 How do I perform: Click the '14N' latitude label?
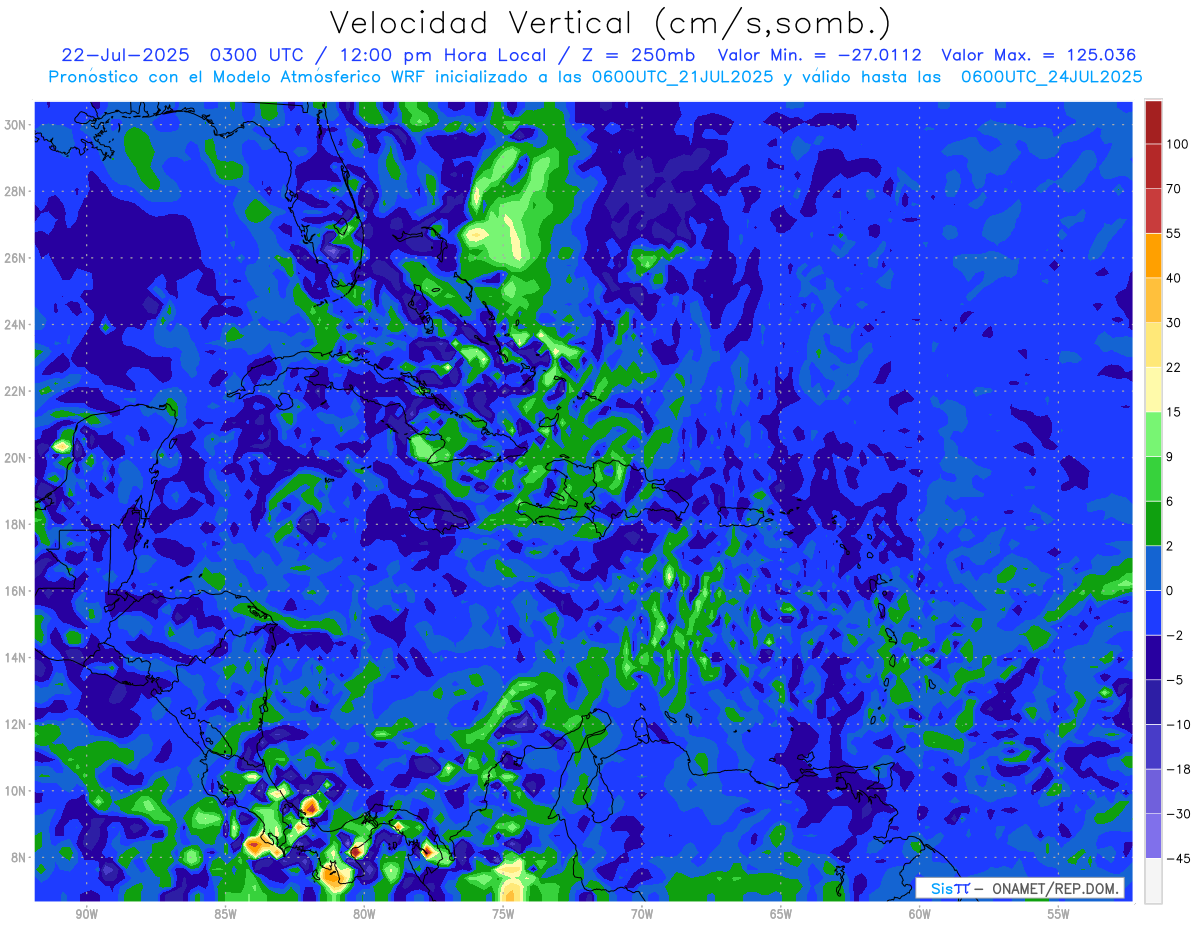(16, 658)
